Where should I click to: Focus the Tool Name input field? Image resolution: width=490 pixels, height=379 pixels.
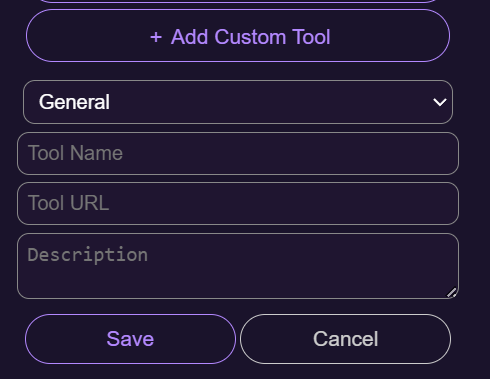(238, 153)
